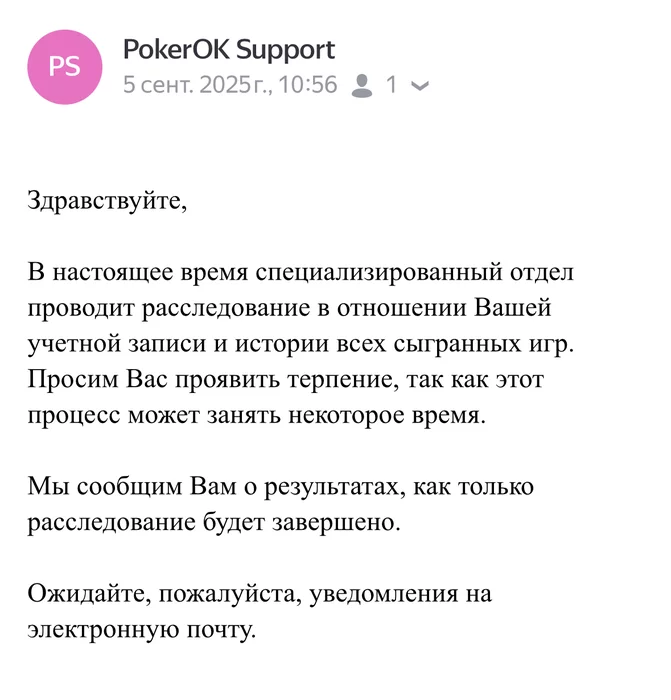Click the words уведомления на
Image resolution: width=671 pixels, height=700 pixels.
[398, 596]
